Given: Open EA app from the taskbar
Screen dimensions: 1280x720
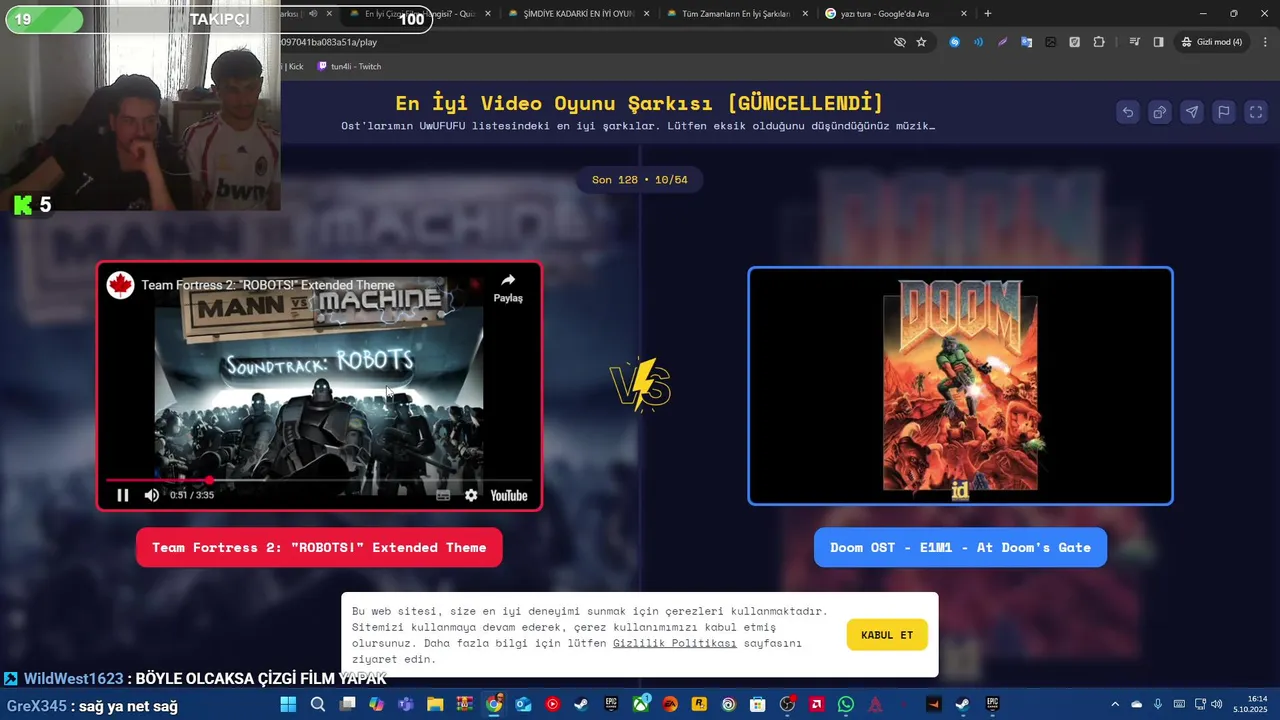Looking at the screenshot, I should pyautogui.click(x=669, y=704).
